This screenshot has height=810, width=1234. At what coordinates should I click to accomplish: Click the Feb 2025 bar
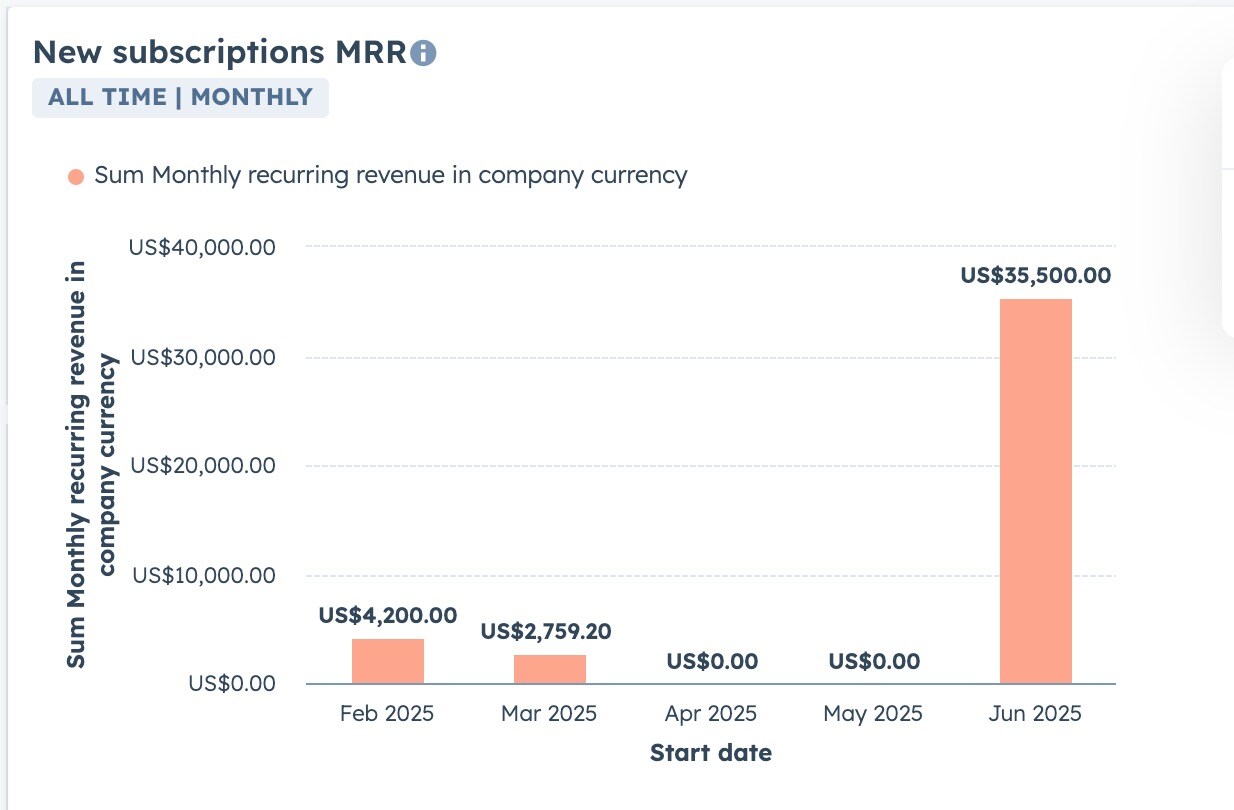(x=387, y=661)
